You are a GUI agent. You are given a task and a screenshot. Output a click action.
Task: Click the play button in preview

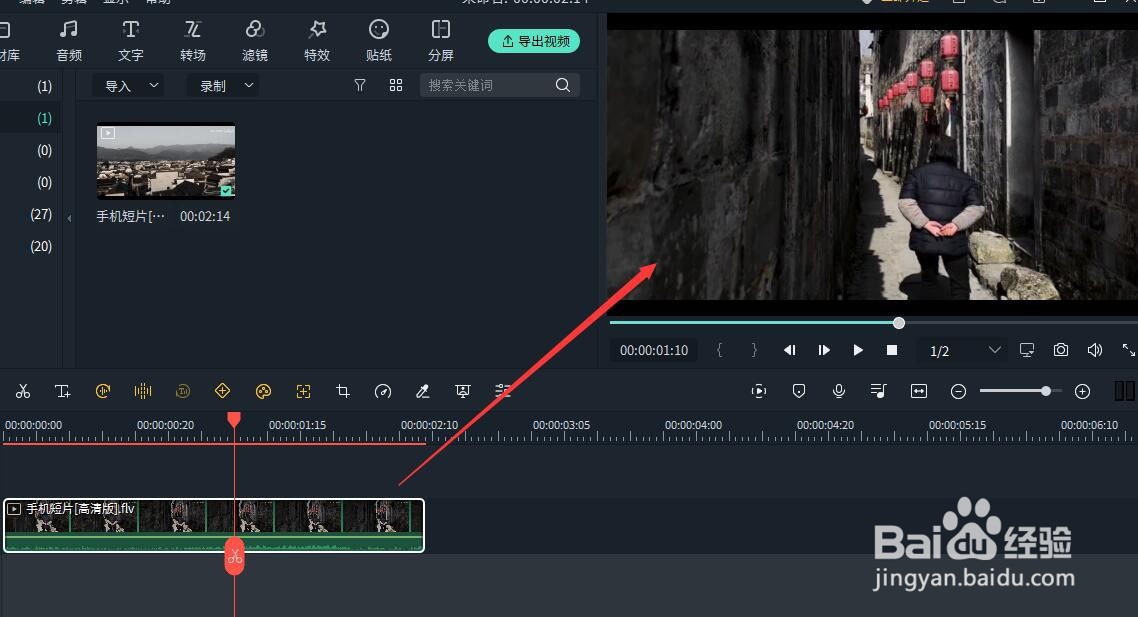(858, 351)
